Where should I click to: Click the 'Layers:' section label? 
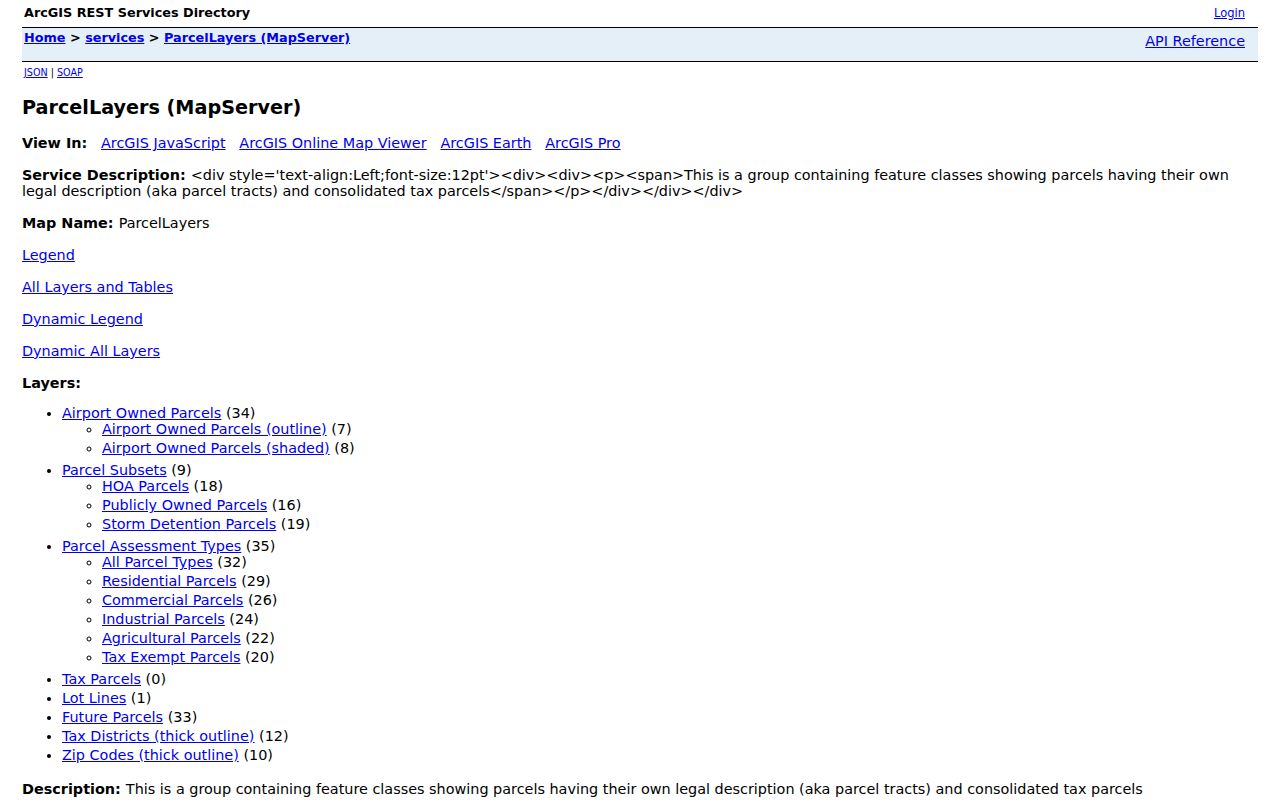coord(51,383)
